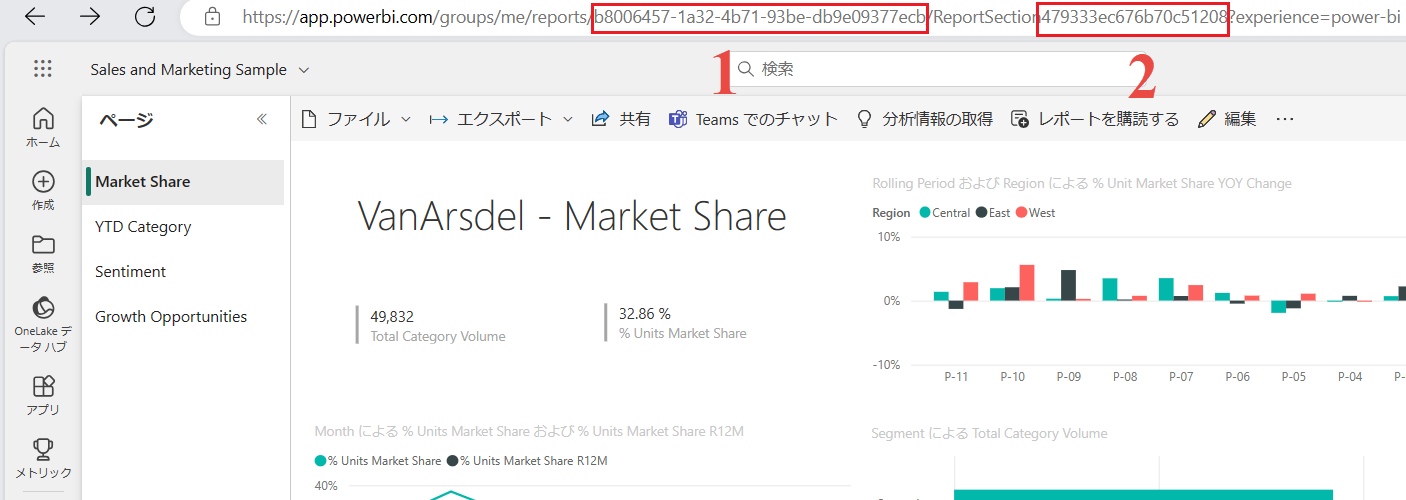Open Sales and Marketing Sample dropdown
Screen dimensions: 1406x500
click(x=200, y=70)
